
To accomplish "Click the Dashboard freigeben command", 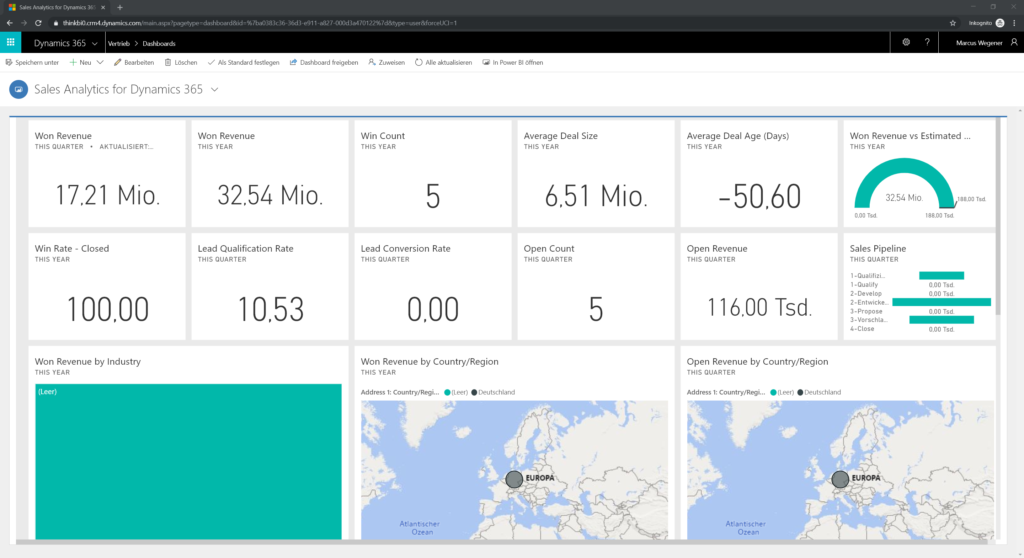I will pyautogui.click(x=324, y=63).
